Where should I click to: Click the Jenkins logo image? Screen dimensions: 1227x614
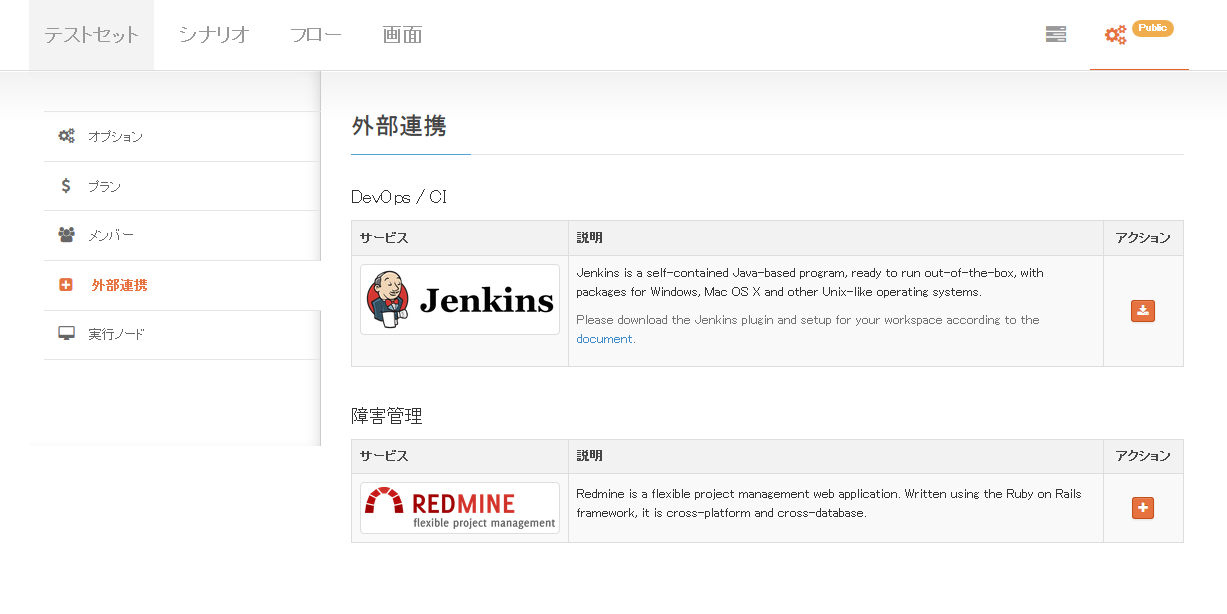point(460,300)
